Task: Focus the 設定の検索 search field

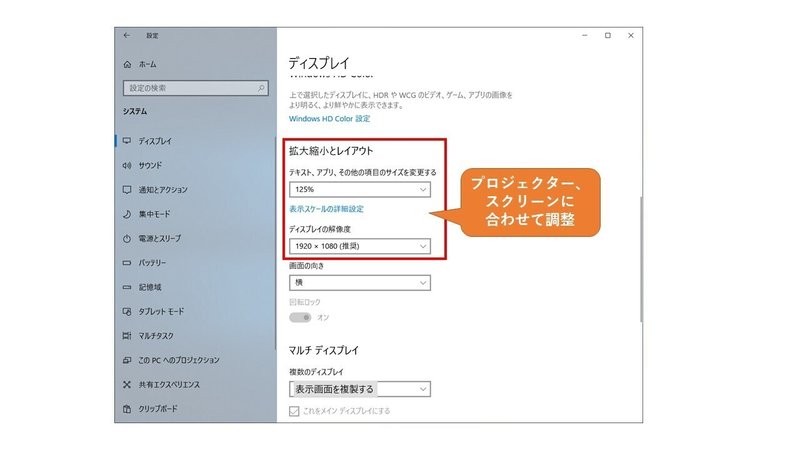Action: [195, 88]
